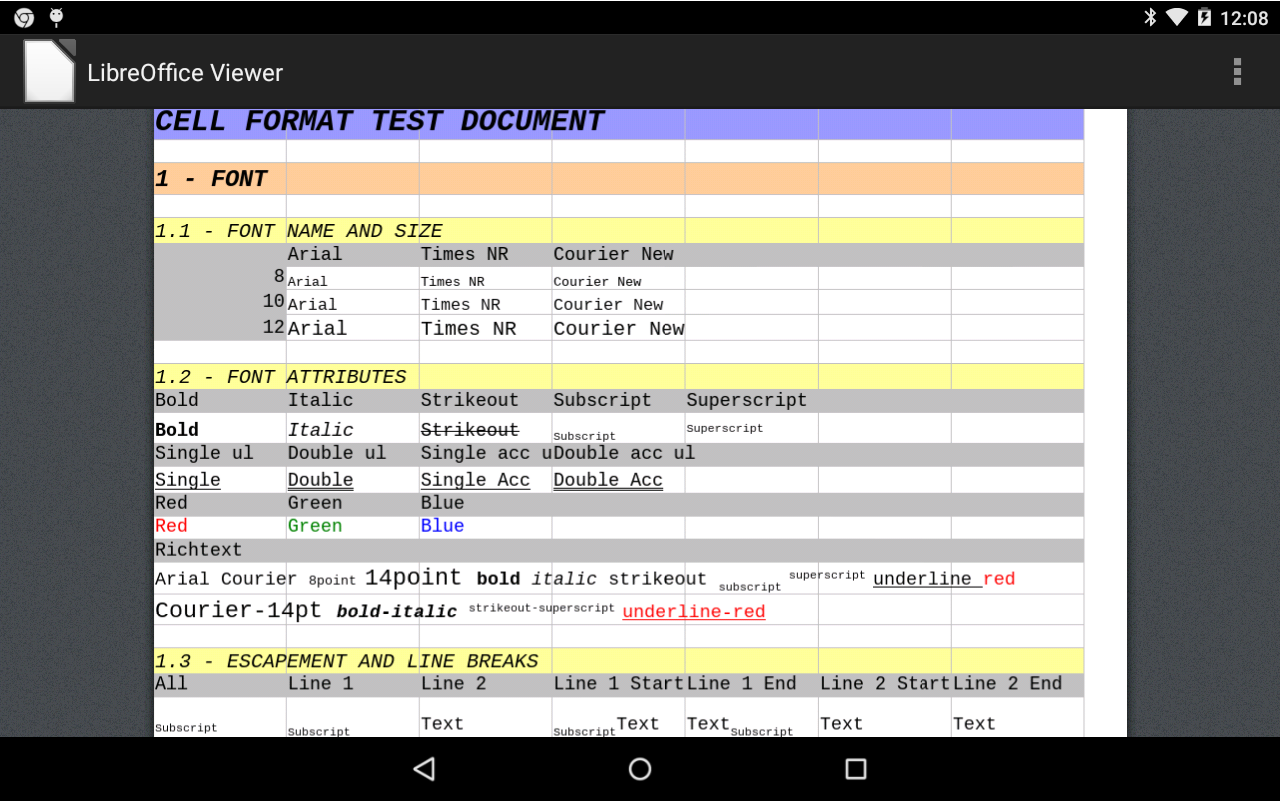Screen dimensions: 1280x801
Task: Tap the Back navigation arrow
Action: click(424, 769)
